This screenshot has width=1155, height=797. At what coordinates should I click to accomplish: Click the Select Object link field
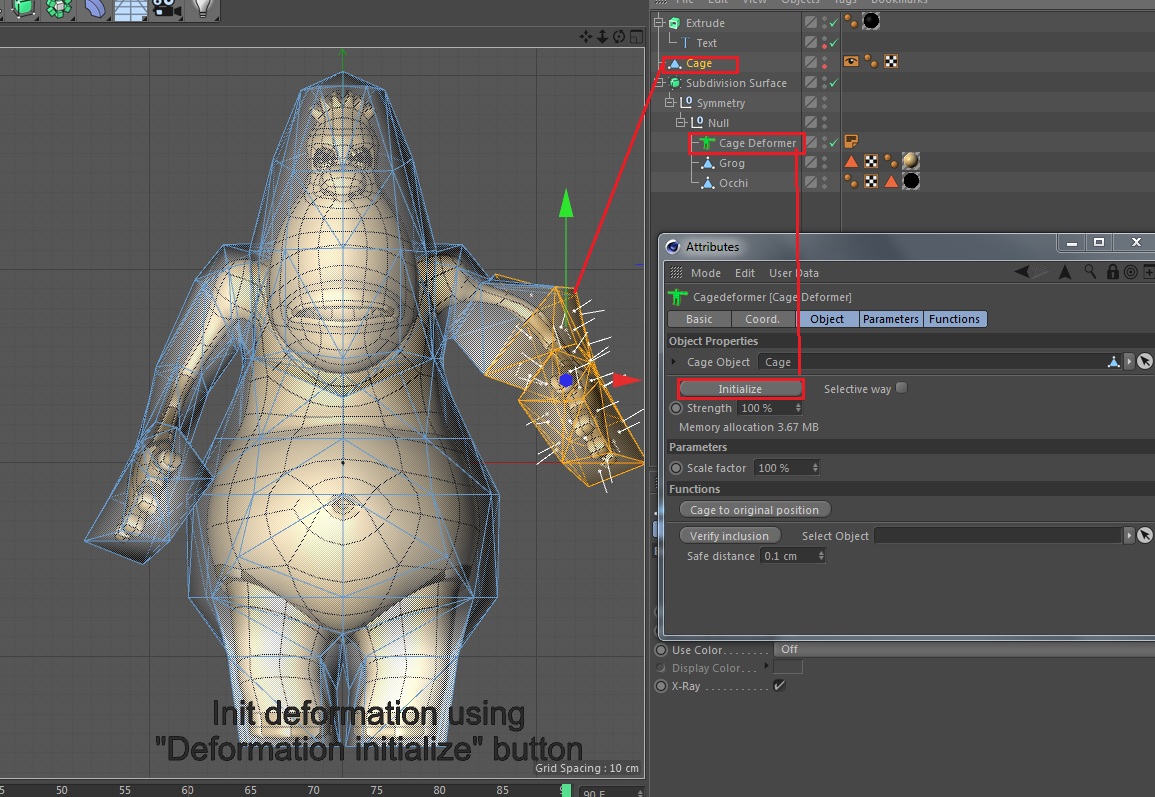click(x=998, y=536)
